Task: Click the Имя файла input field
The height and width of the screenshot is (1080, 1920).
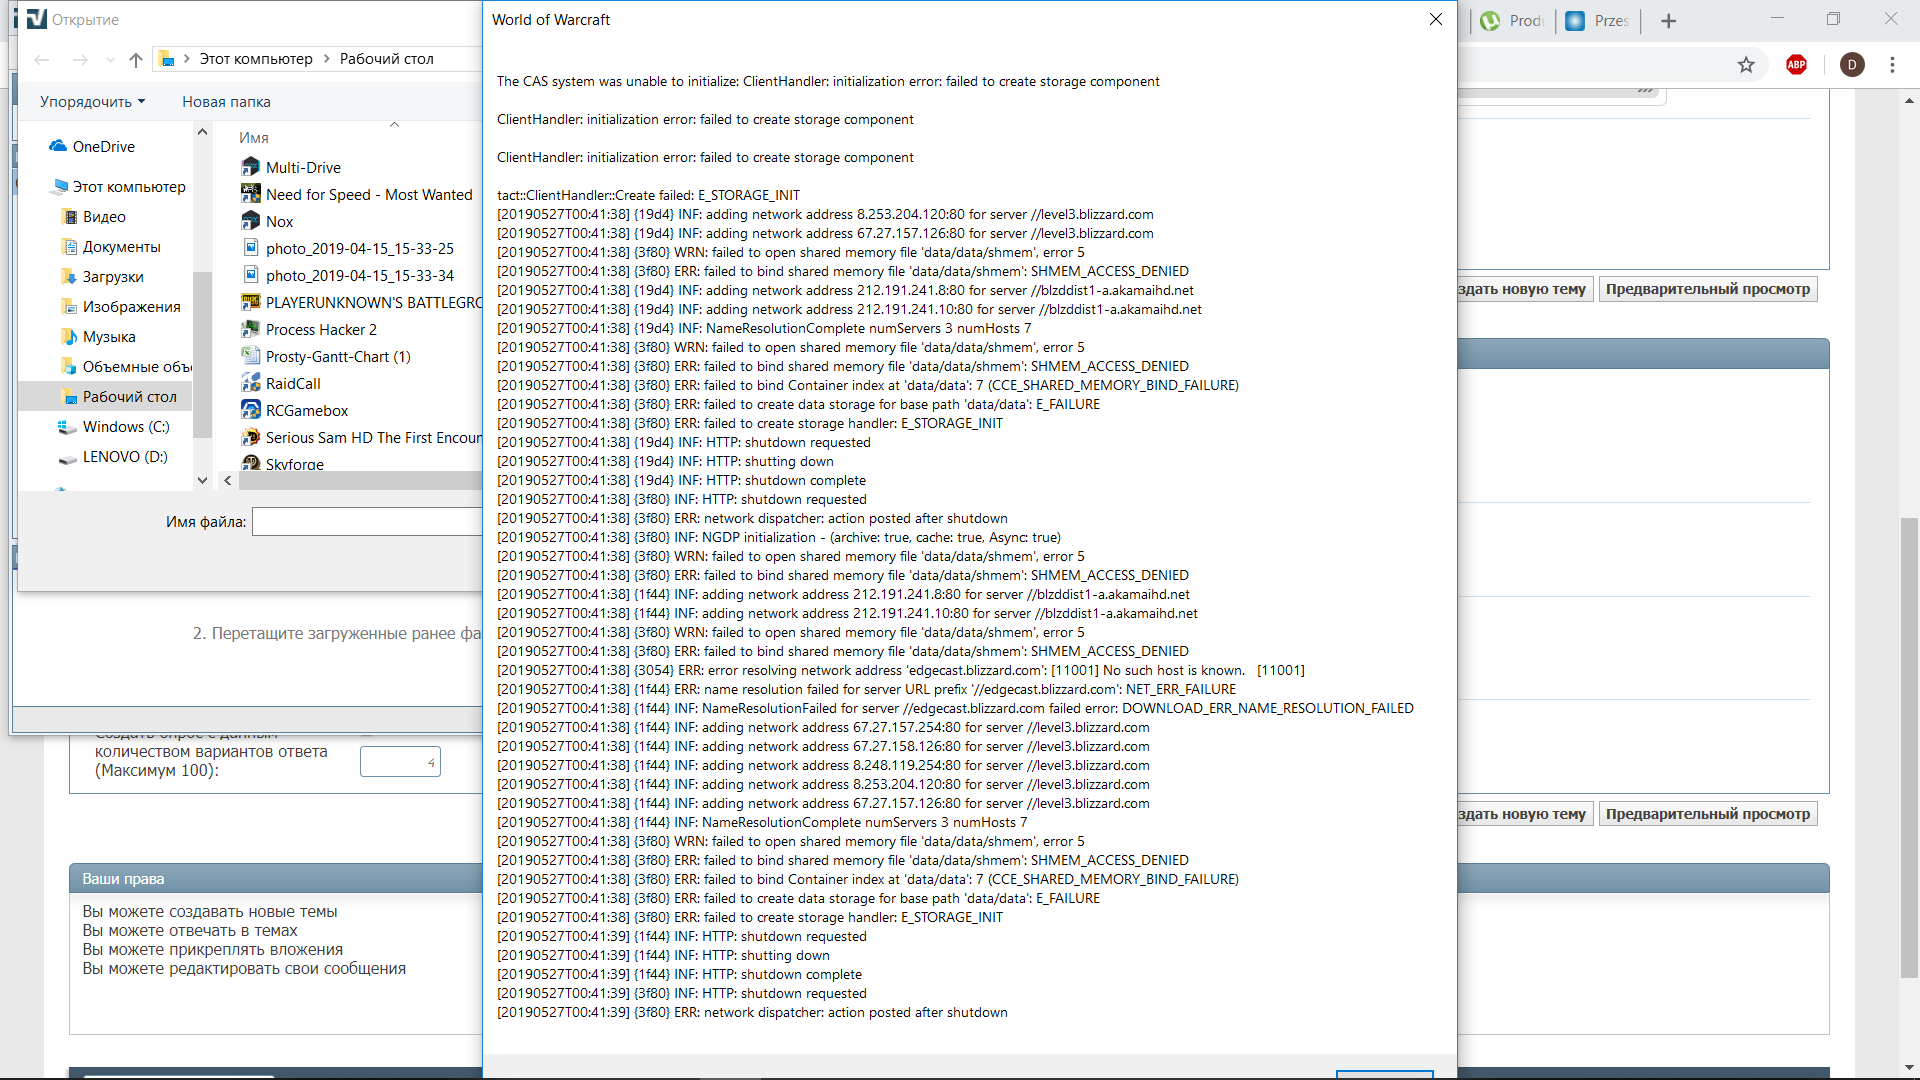Action: click(367, 522)
